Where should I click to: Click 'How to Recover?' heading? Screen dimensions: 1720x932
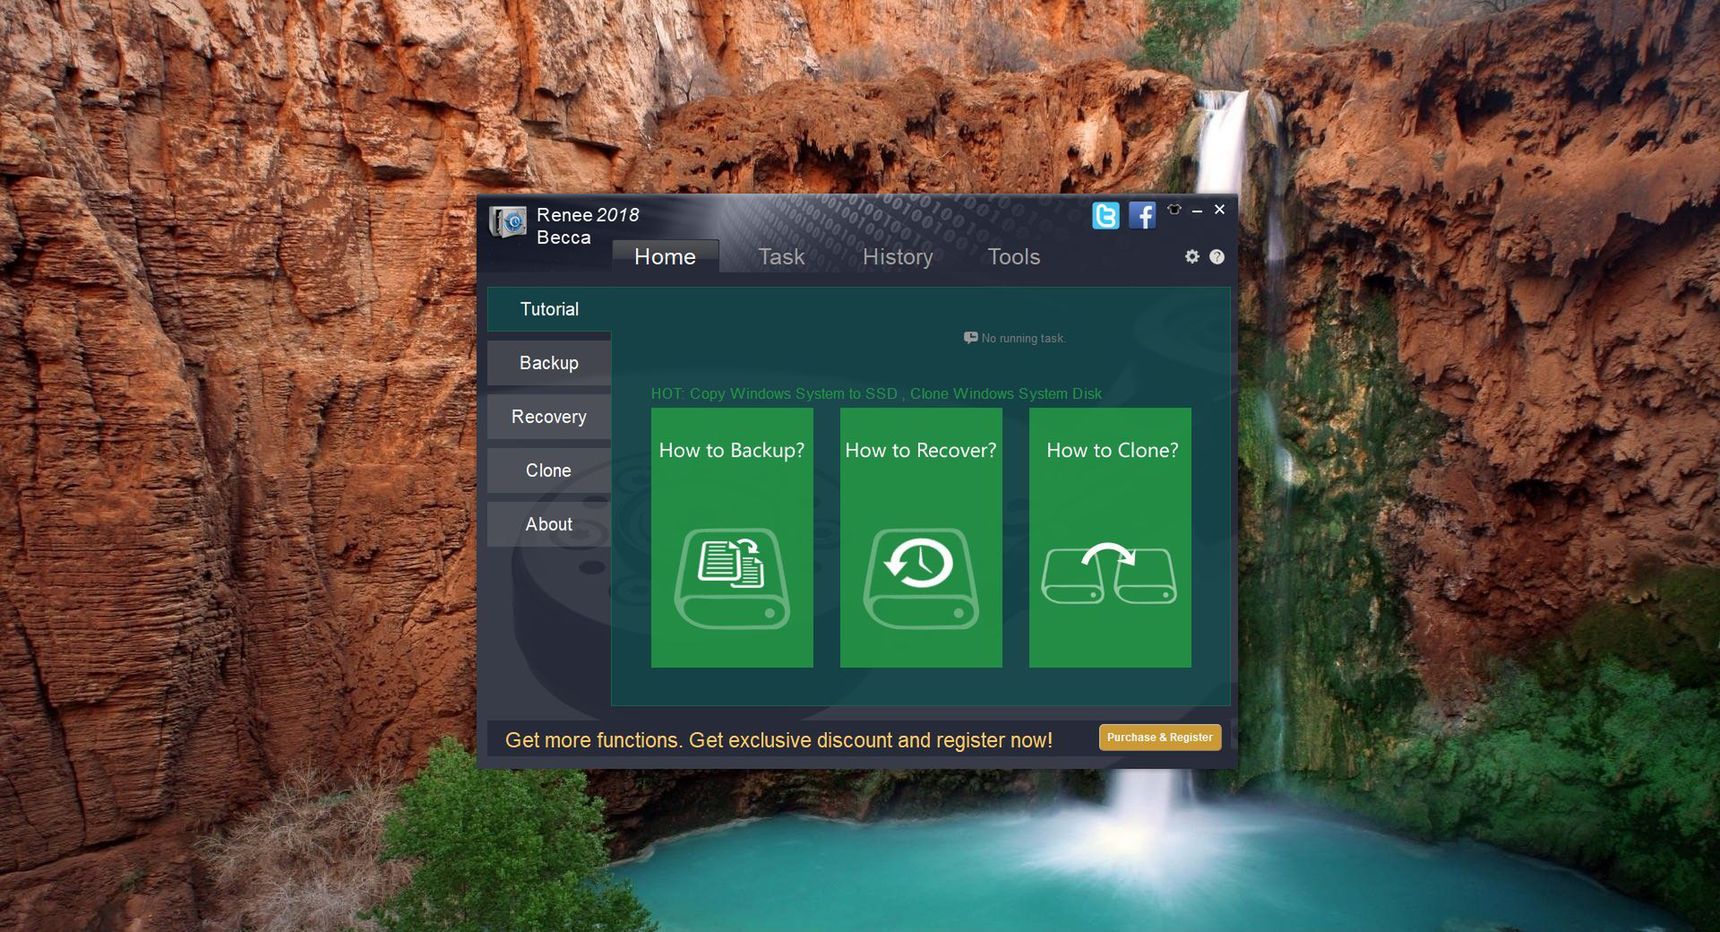[x=921, y=450]
